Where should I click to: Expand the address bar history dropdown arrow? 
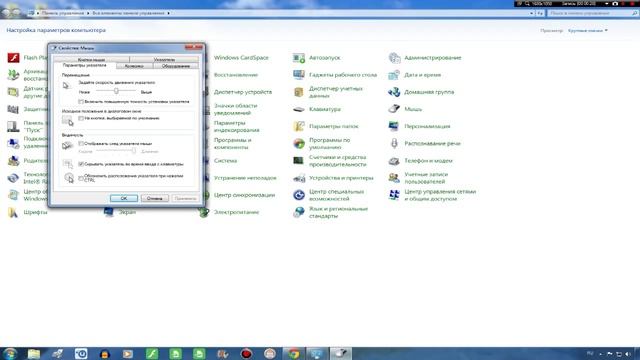coord(531,13)
